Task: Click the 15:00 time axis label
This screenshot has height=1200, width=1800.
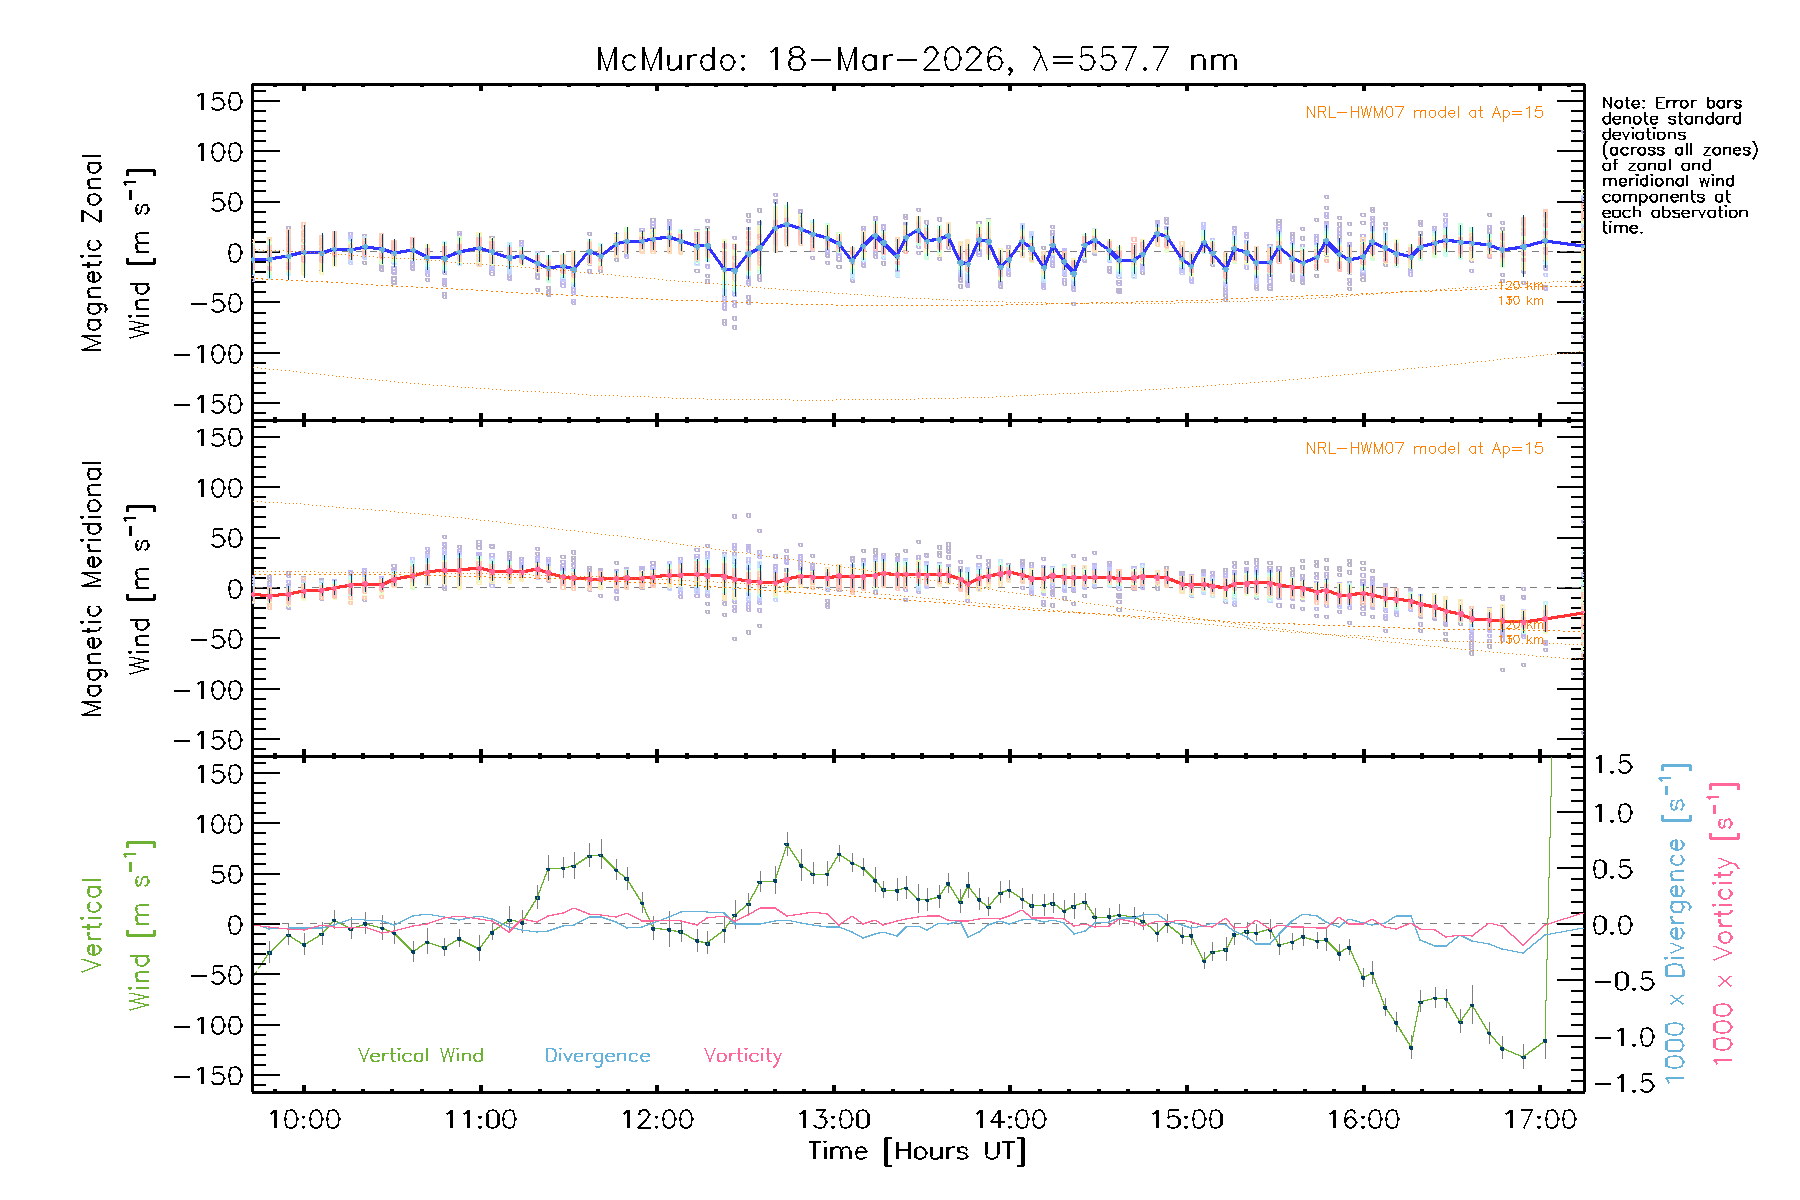Action: 1187,1120
